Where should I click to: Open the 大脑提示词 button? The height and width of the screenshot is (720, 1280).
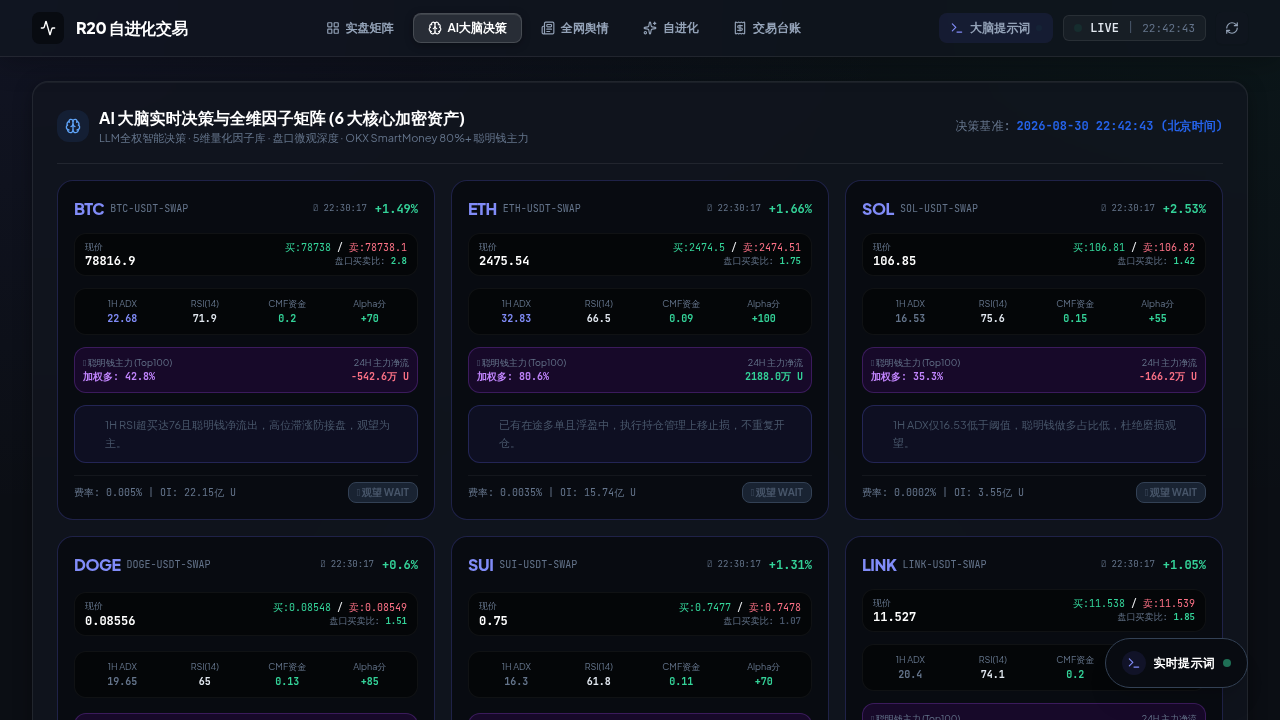pyautogui.click(x=995, y=28)
